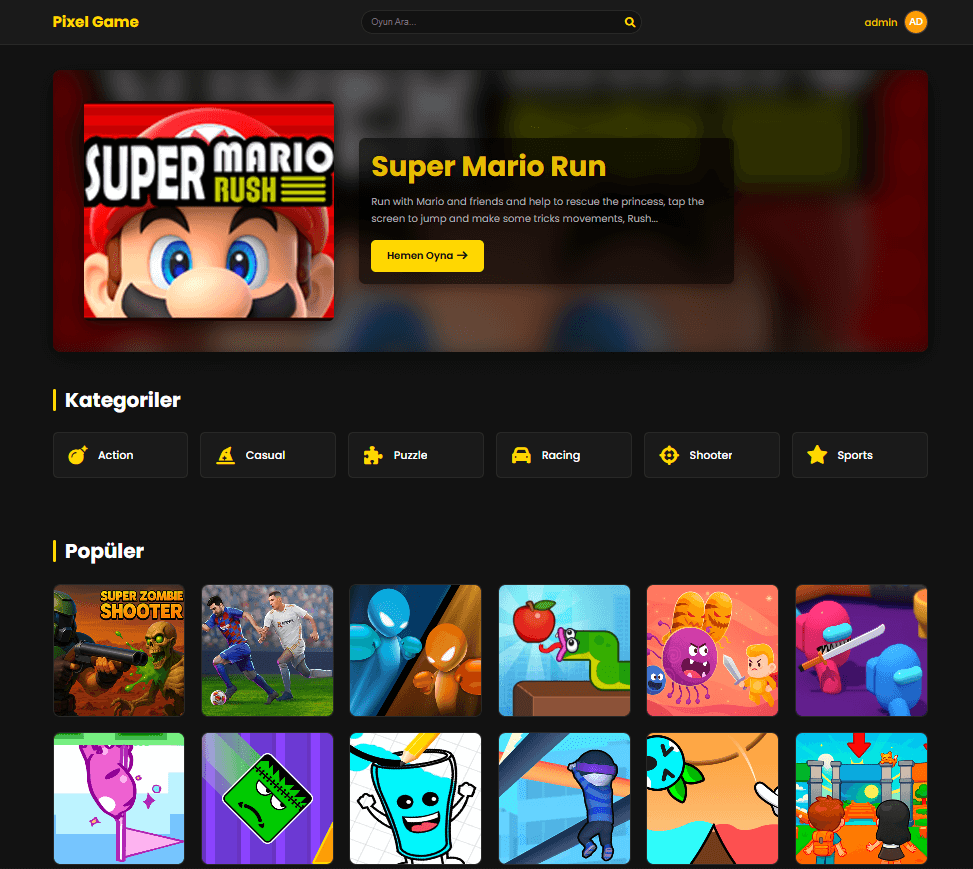The height and width of the screenshot is (869, 973).
Task: Open the AD user avatar
Action: click(915, 22)
